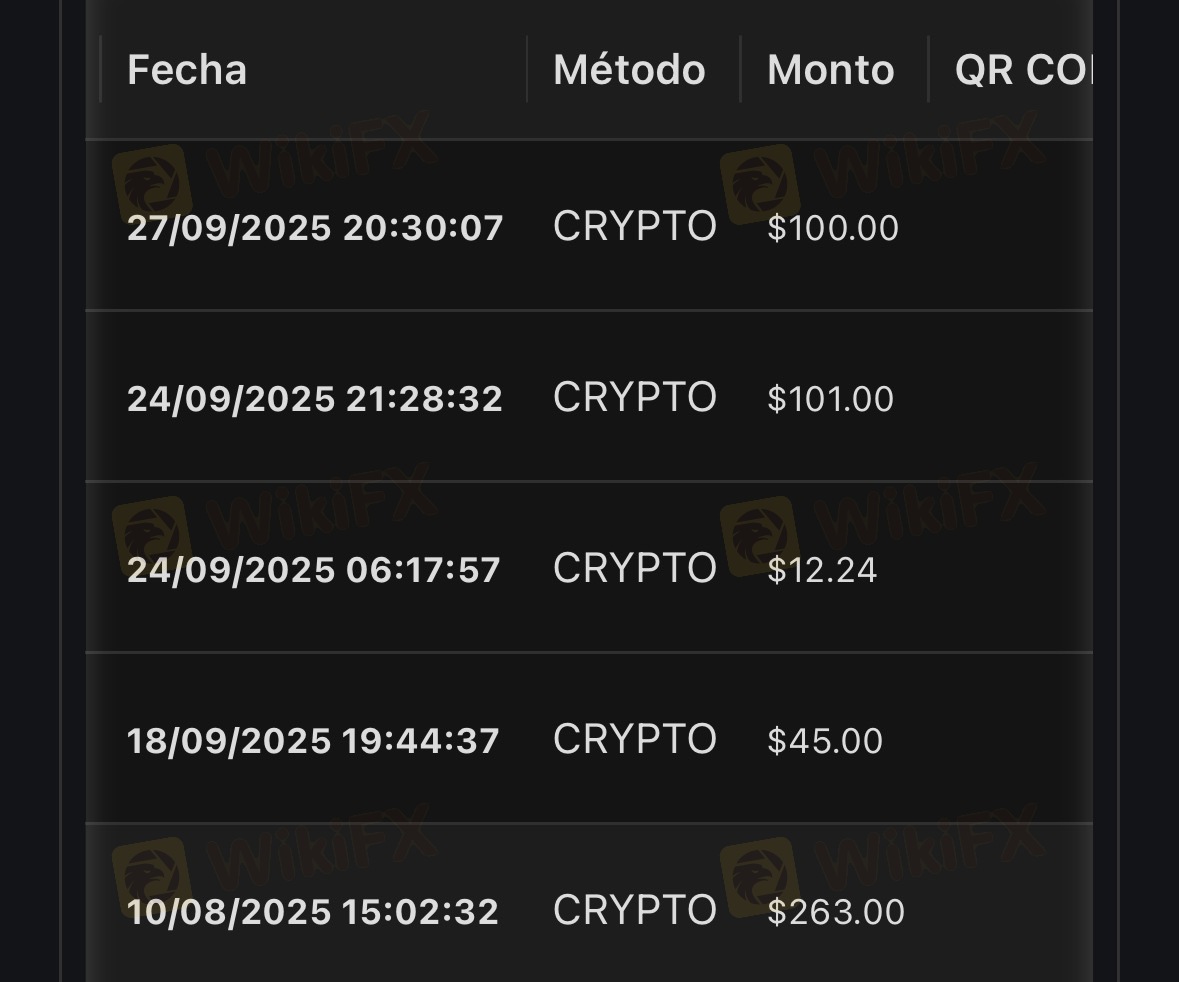Select the date 18/09/2025 19:44:37
The height and width of the screenshot is (982, 1179).
[313, 741]
